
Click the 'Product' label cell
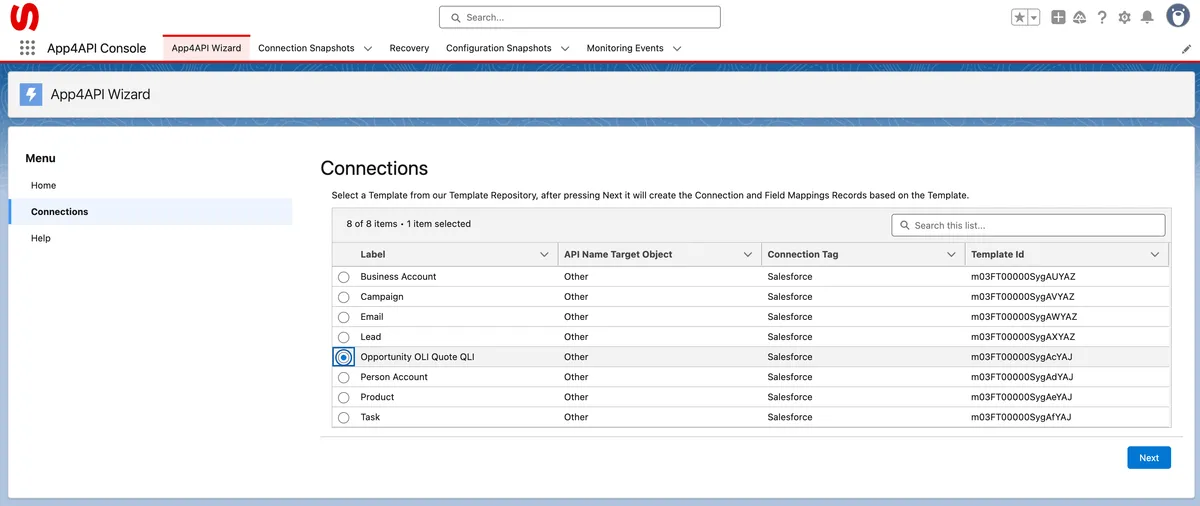coord(377,397)
